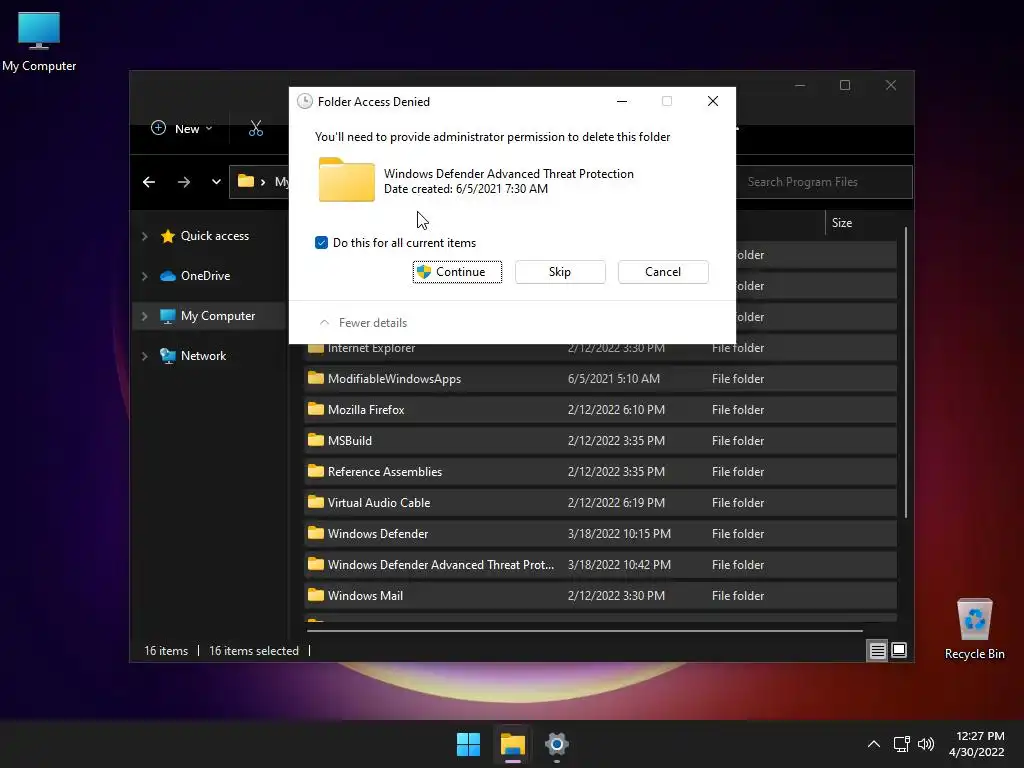Image resolution: width=1024 pixels, height=768 pixels.
Task: Switch to details view icon
Action: click(877, 650)
